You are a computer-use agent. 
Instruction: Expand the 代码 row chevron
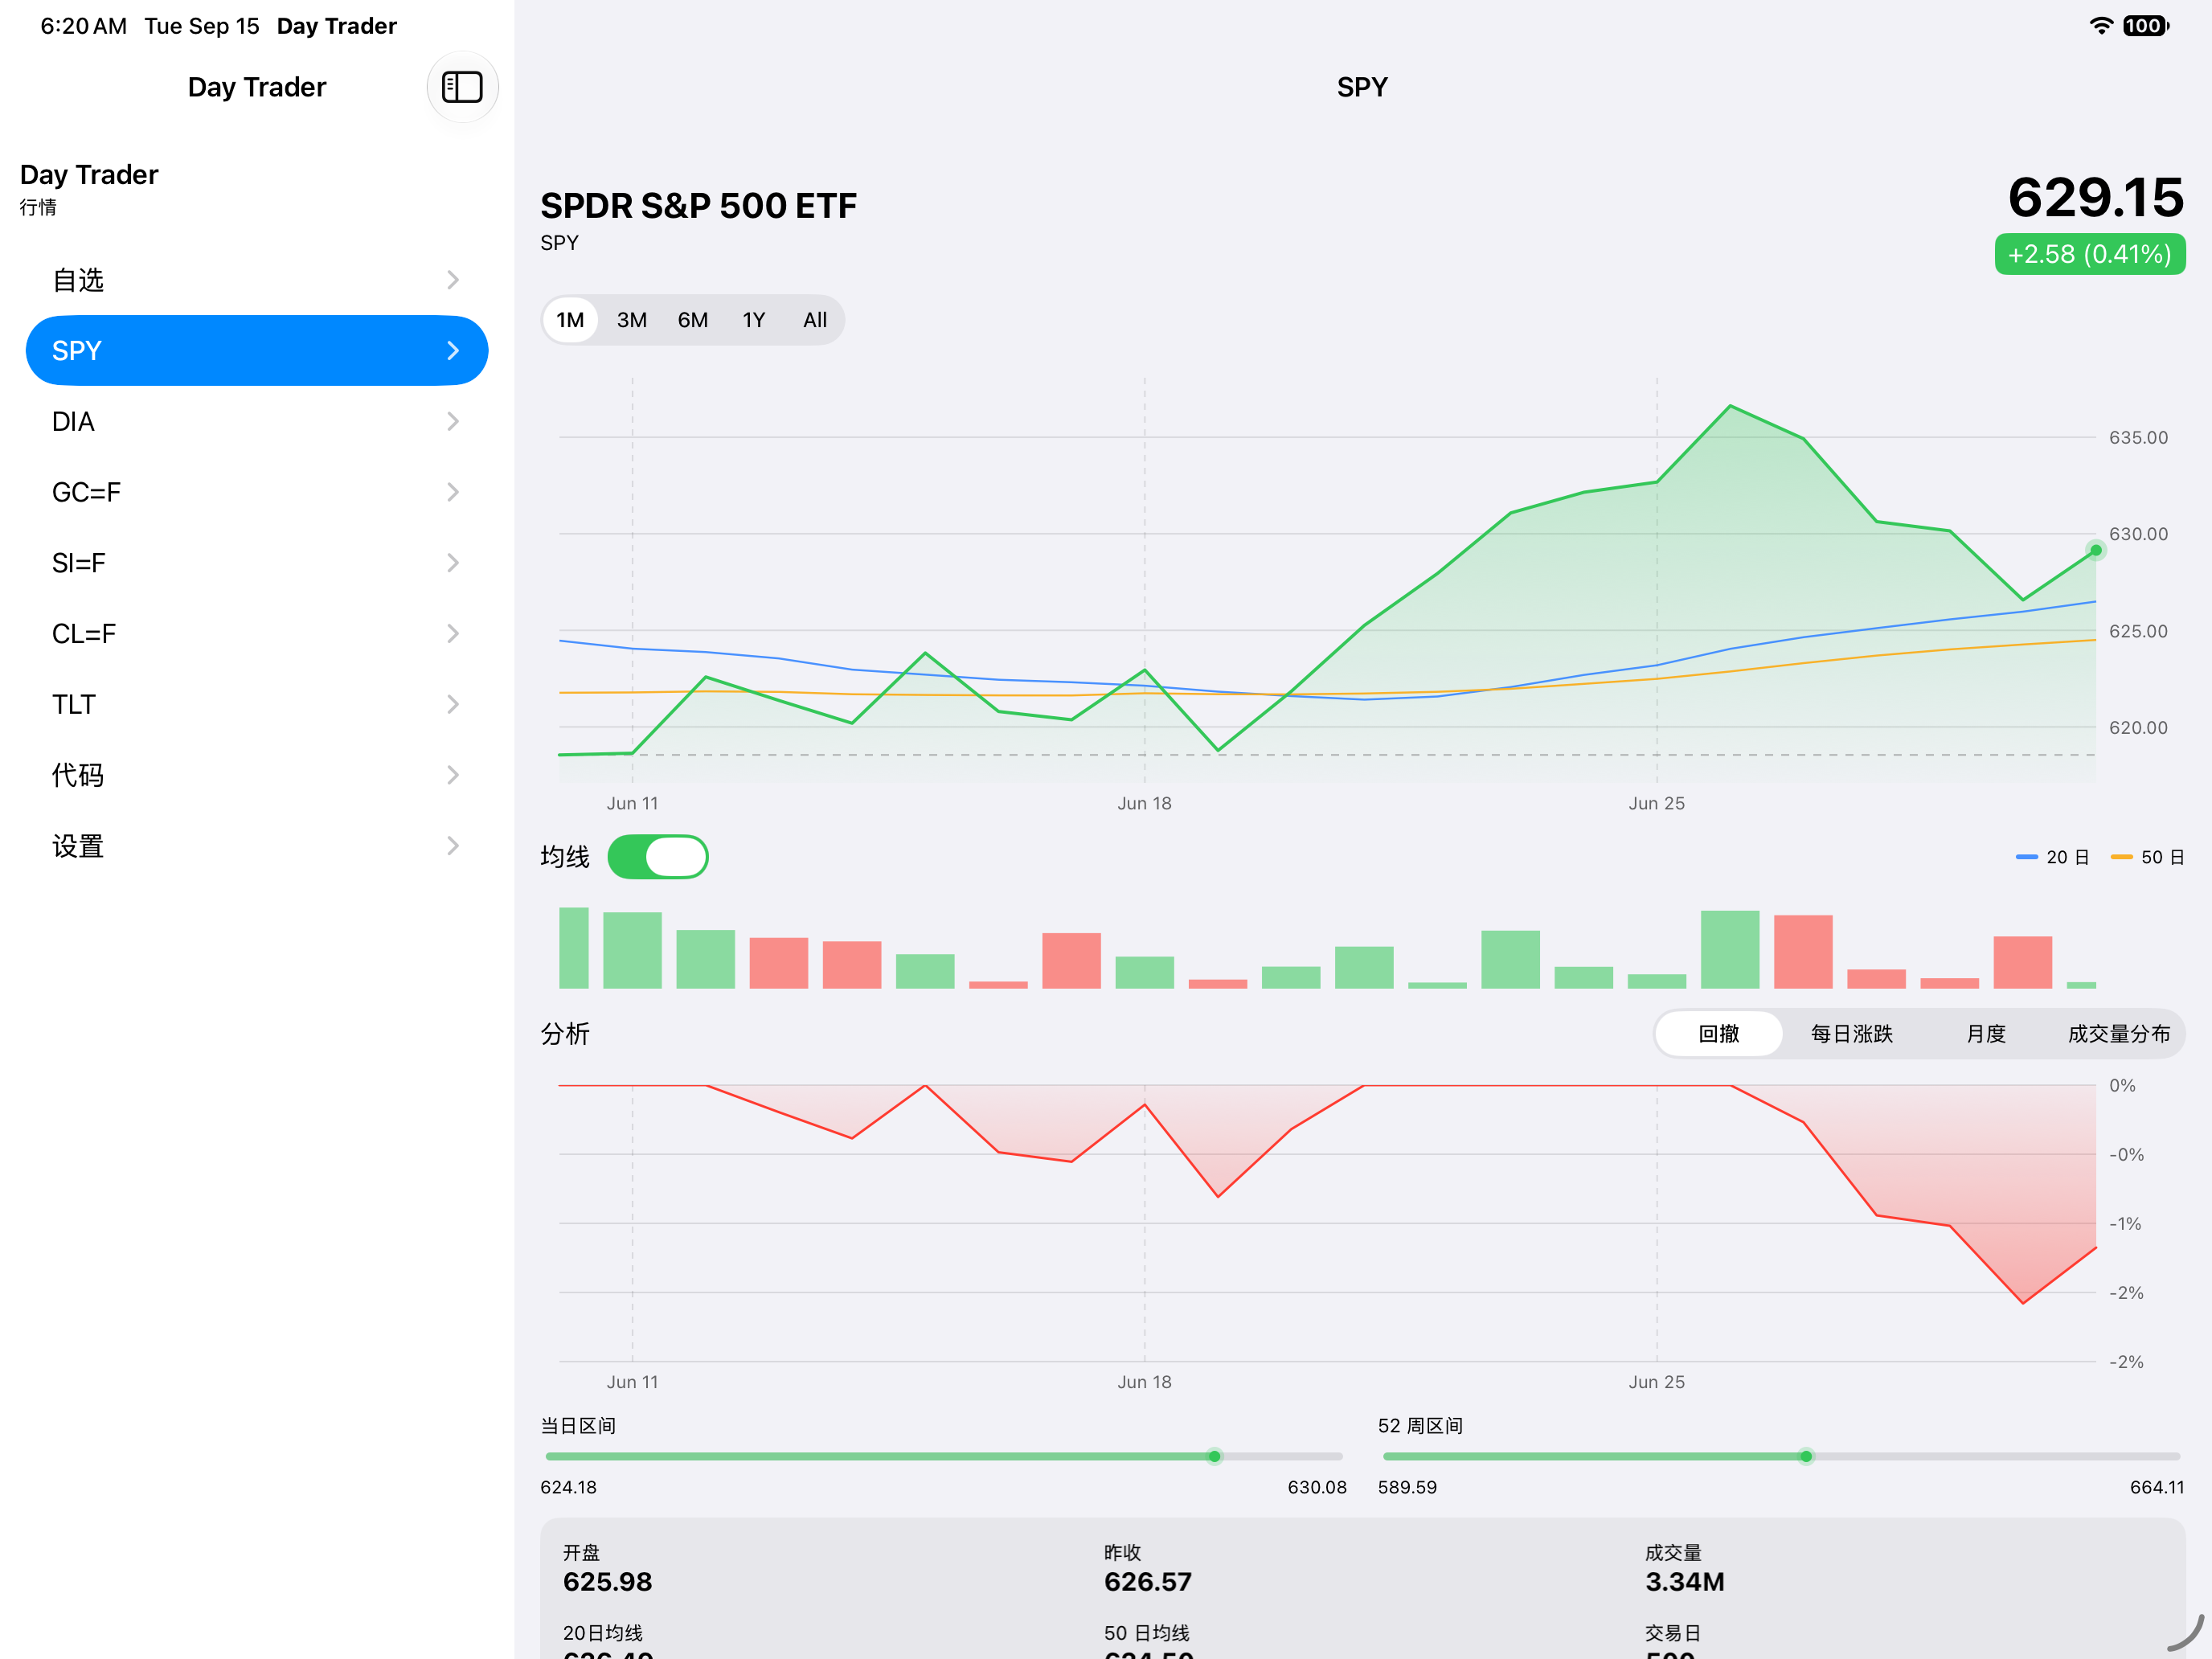[453, 775]
